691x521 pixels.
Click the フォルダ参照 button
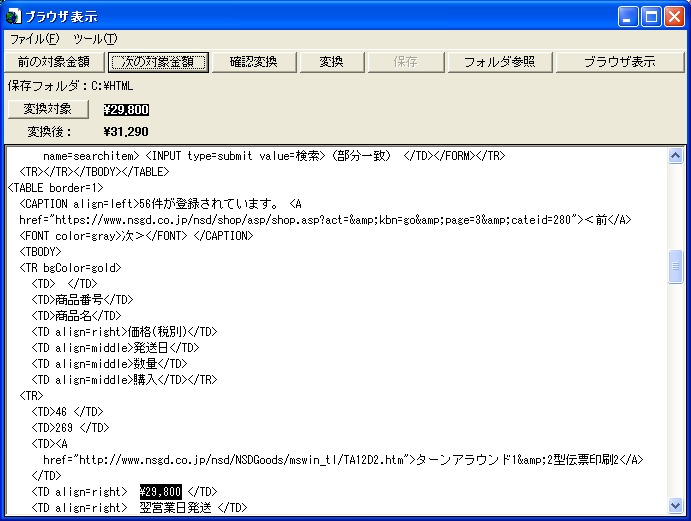[499, 62]
